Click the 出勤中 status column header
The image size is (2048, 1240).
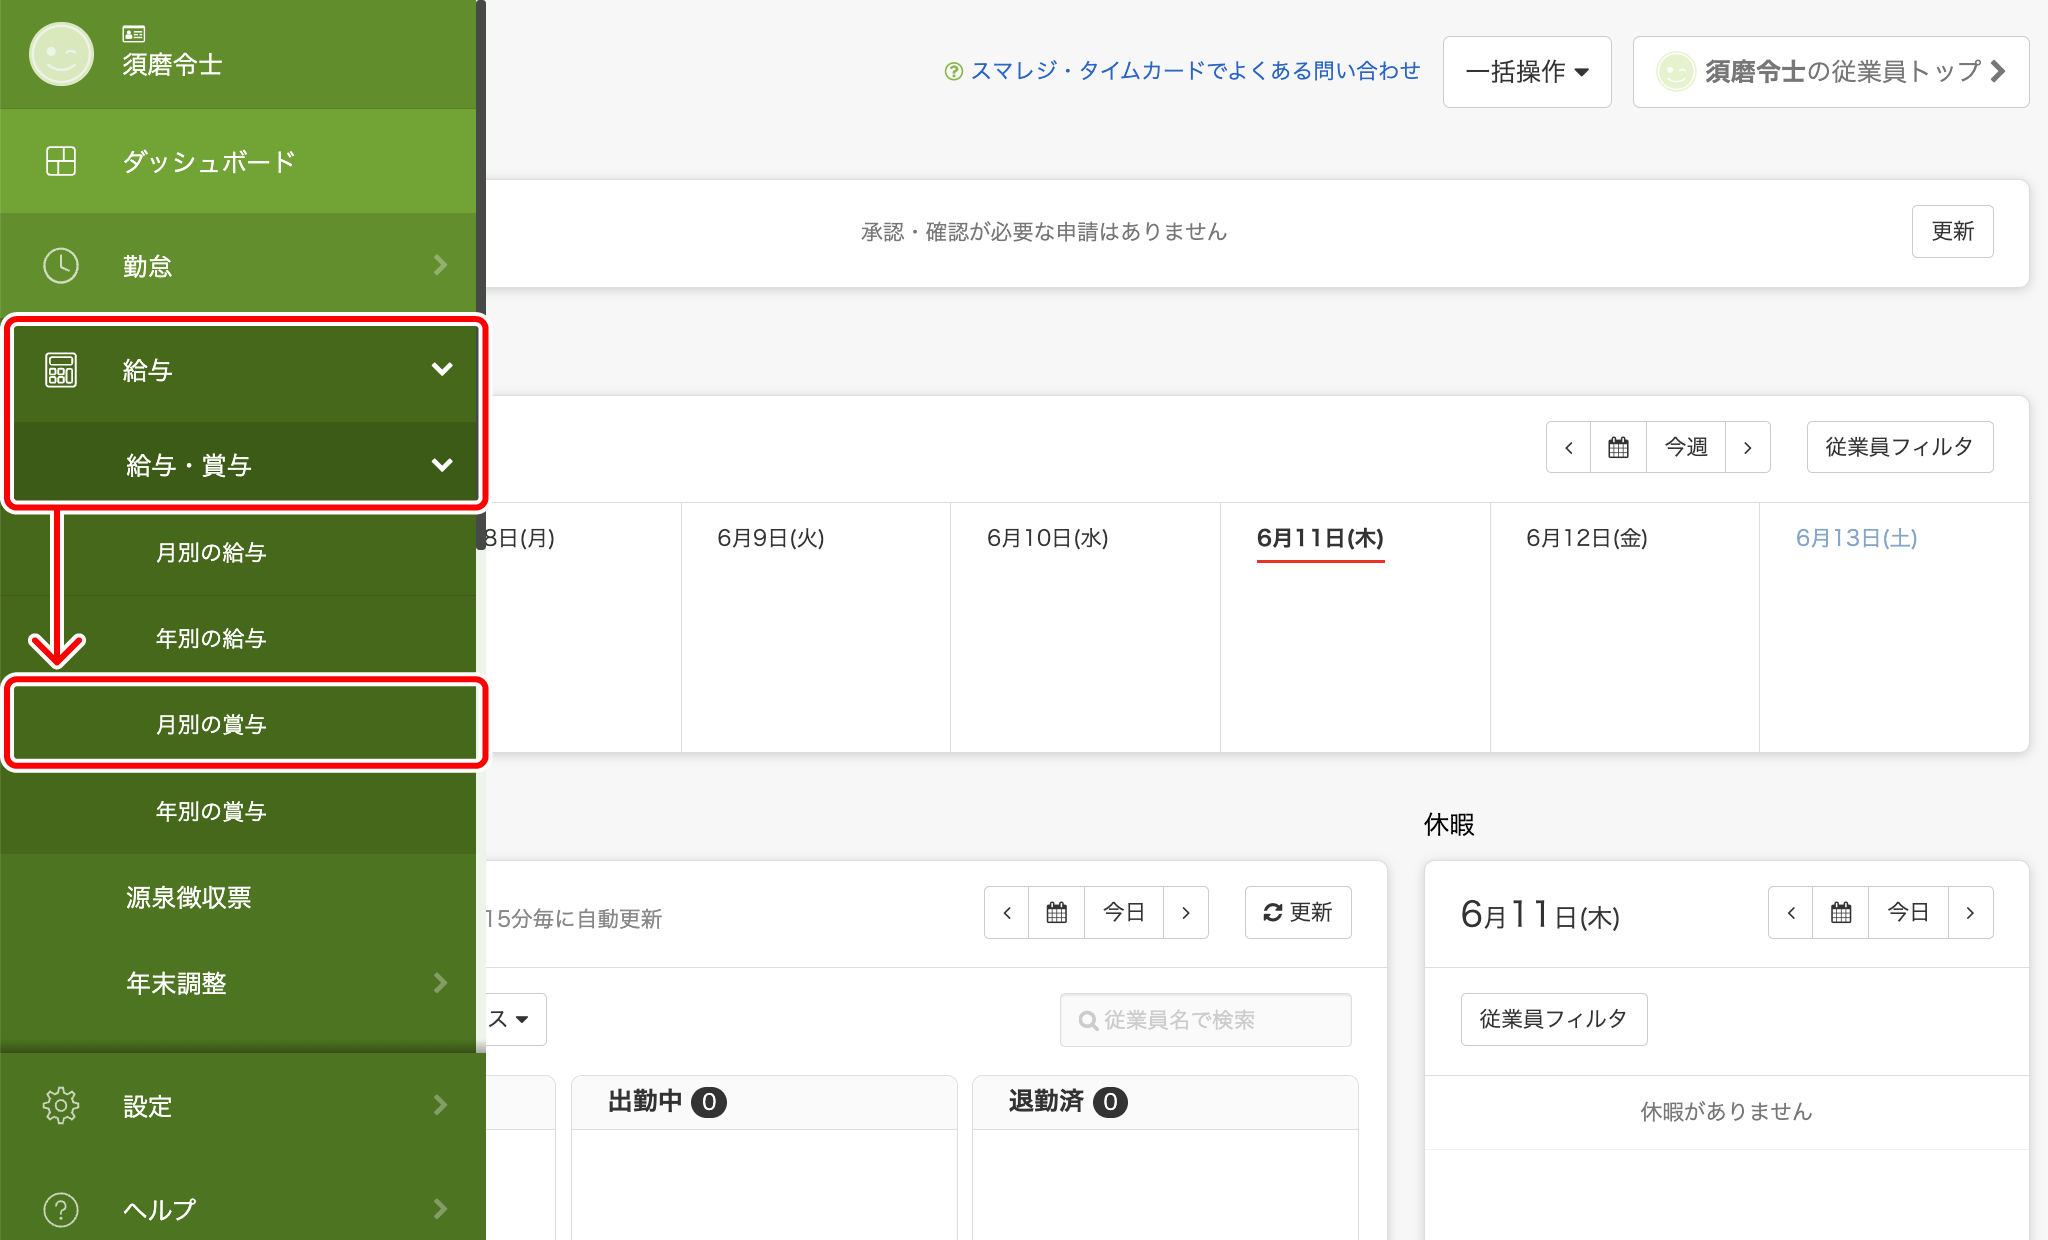coord(764,1102)
